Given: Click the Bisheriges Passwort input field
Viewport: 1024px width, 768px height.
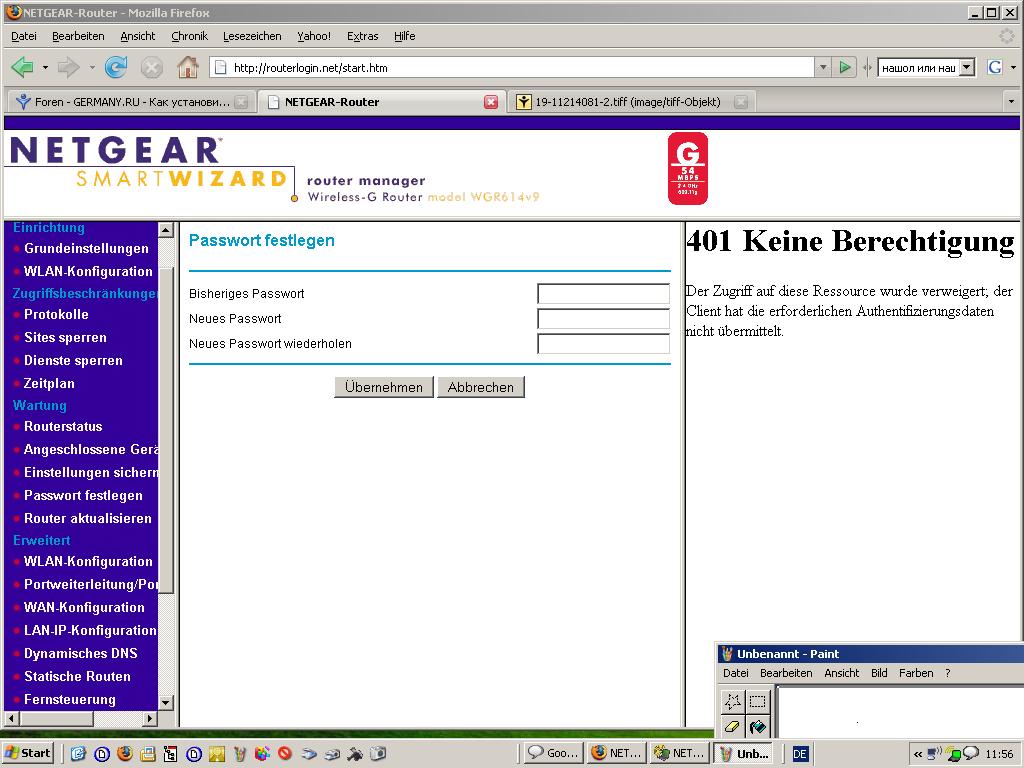Looking at the screenshot, I should point(603,294).
